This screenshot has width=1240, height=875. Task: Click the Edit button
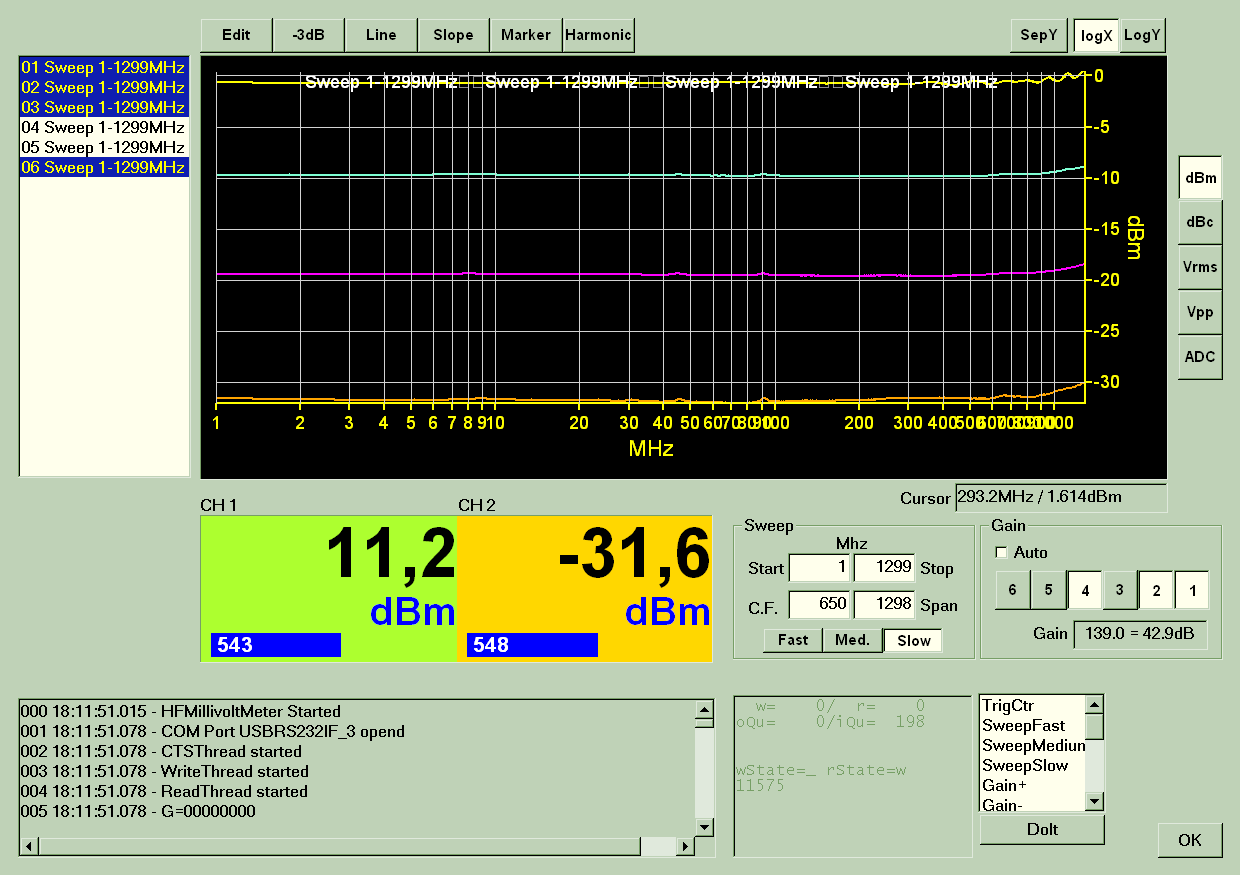236,35
